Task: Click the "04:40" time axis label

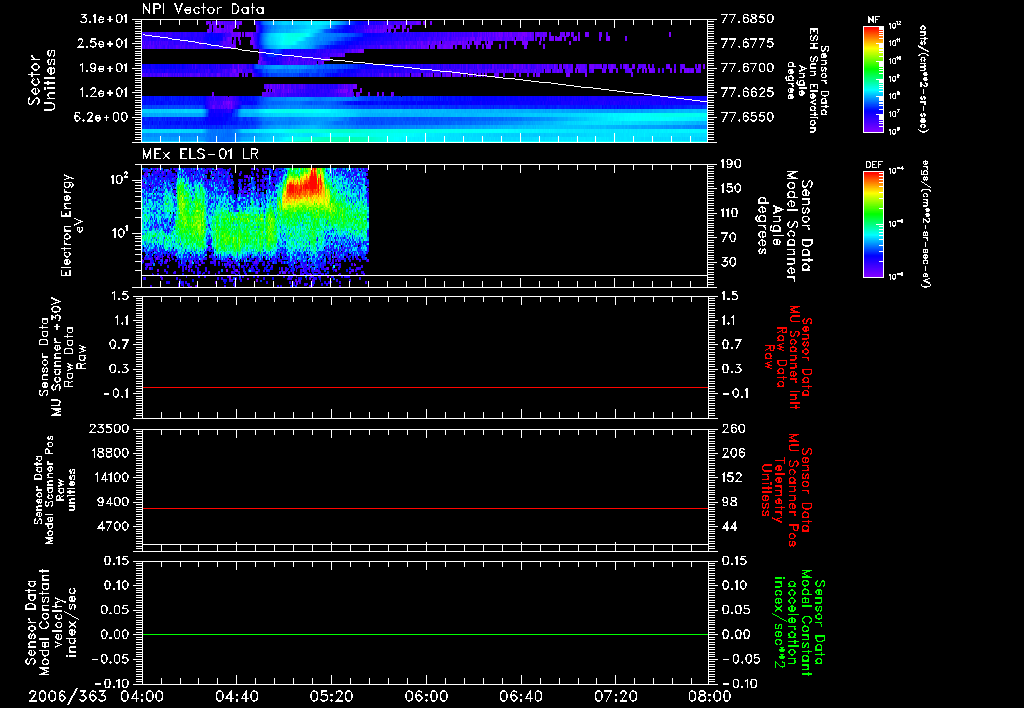Action: 236,696
